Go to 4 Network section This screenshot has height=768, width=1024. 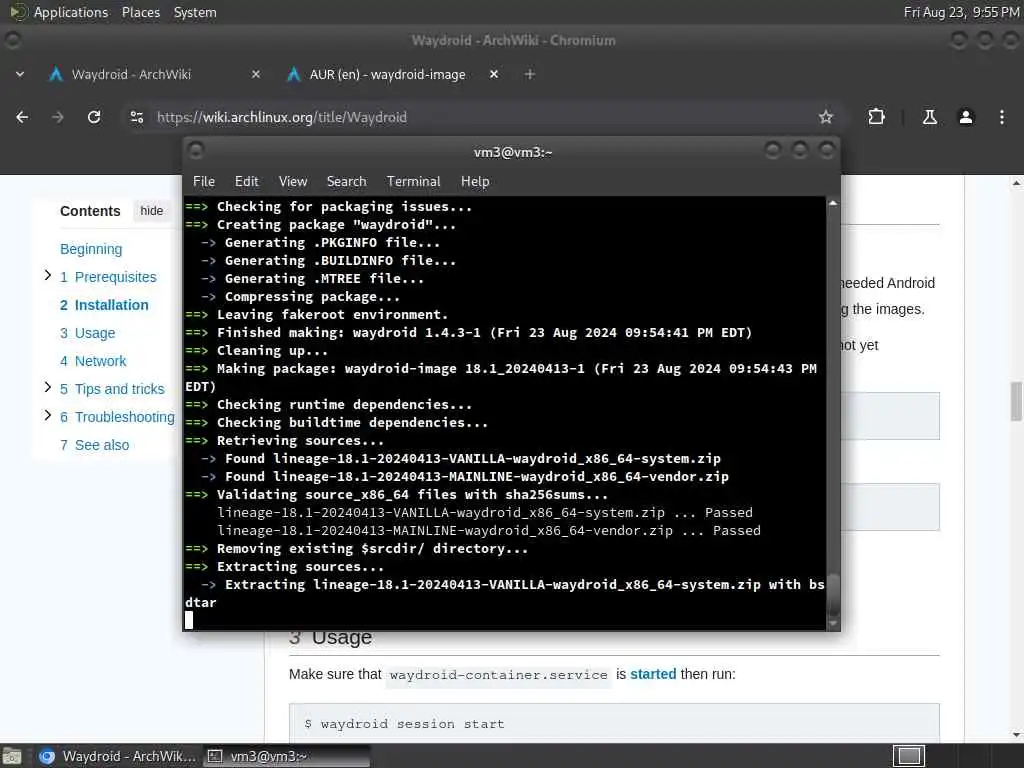pyautogui.click(x=93, y=361)
